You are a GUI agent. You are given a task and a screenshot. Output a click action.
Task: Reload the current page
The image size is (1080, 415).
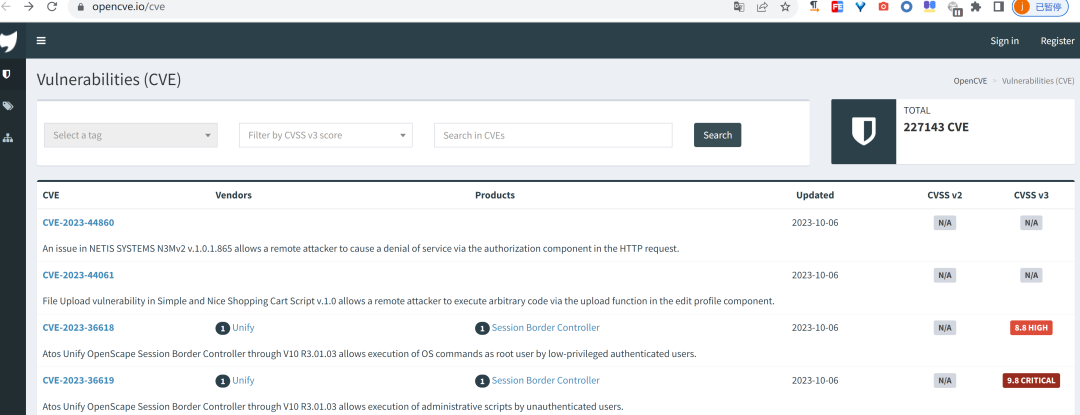[x=52, y=7]
